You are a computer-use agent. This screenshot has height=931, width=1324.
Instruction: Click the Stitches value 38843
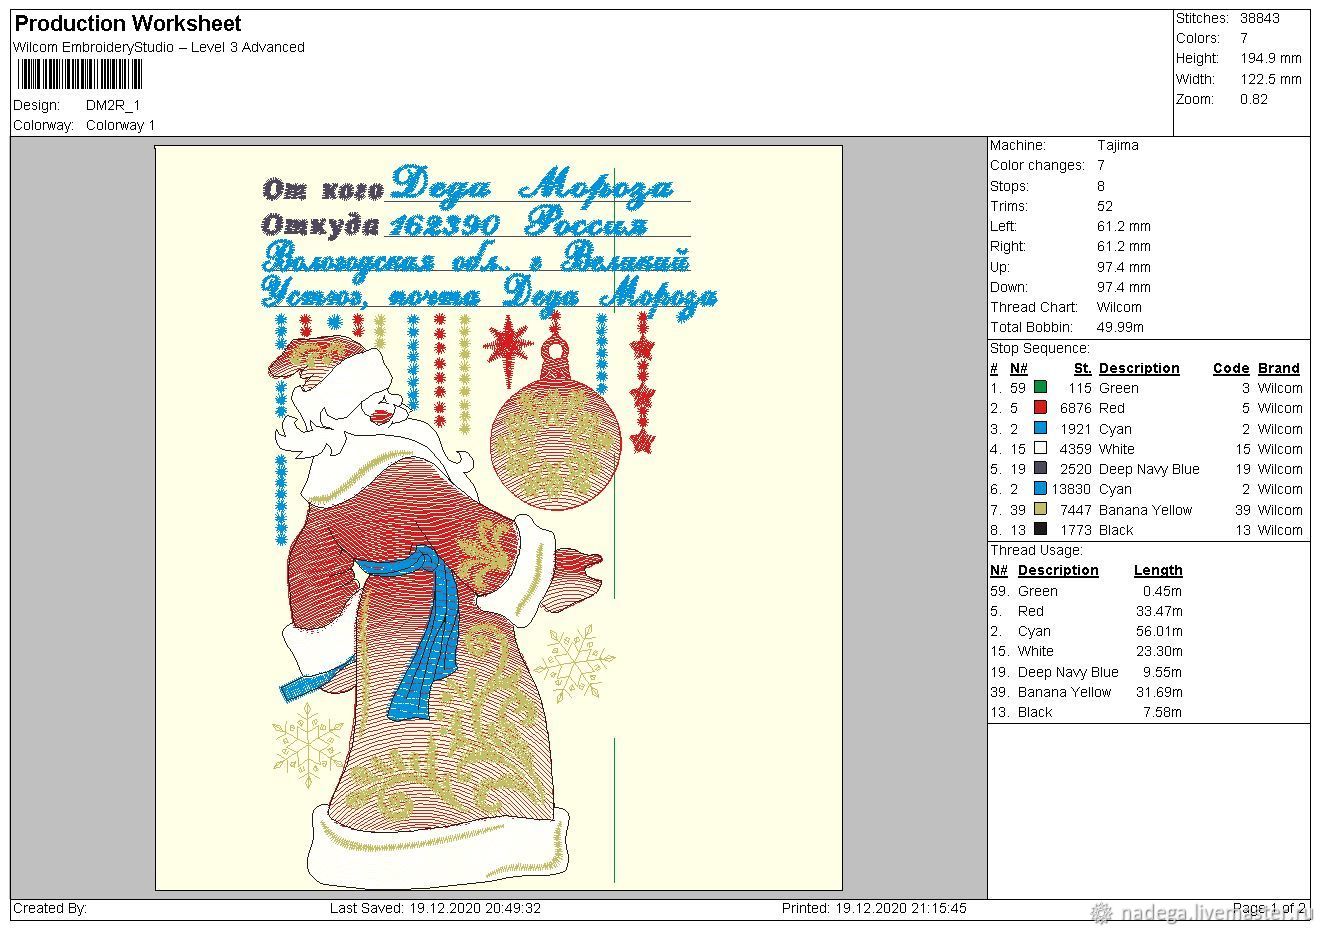[1259, 18]
